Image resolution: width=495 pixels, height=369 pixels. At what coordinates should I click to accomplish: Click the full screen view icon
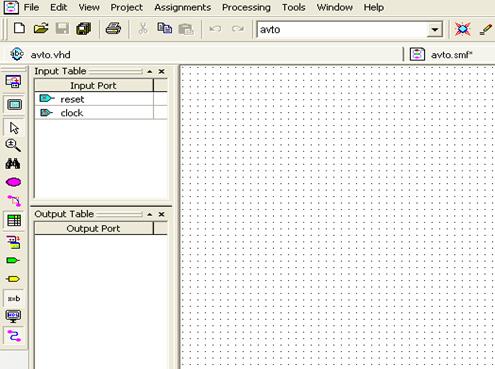pyautogui.click(x=14, y=105)
